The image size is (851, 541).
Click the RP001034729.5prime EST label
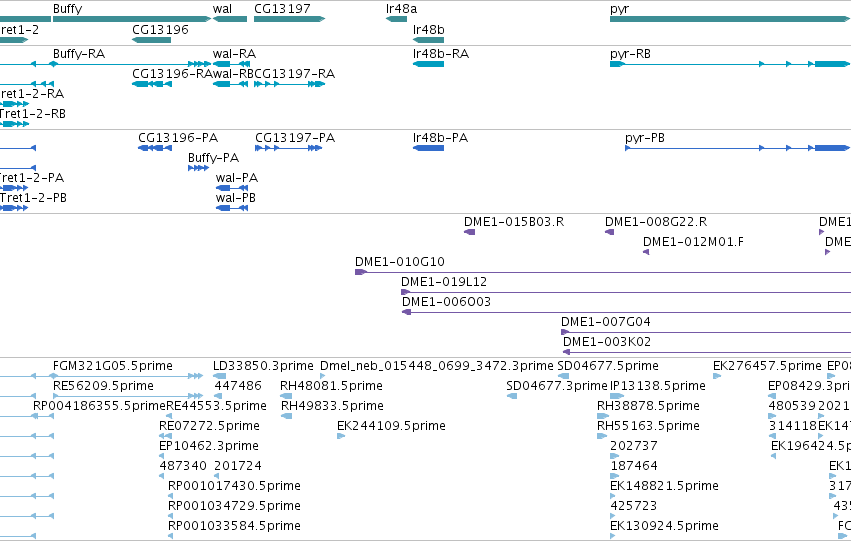pyautogui.click(x=234, y=507)
